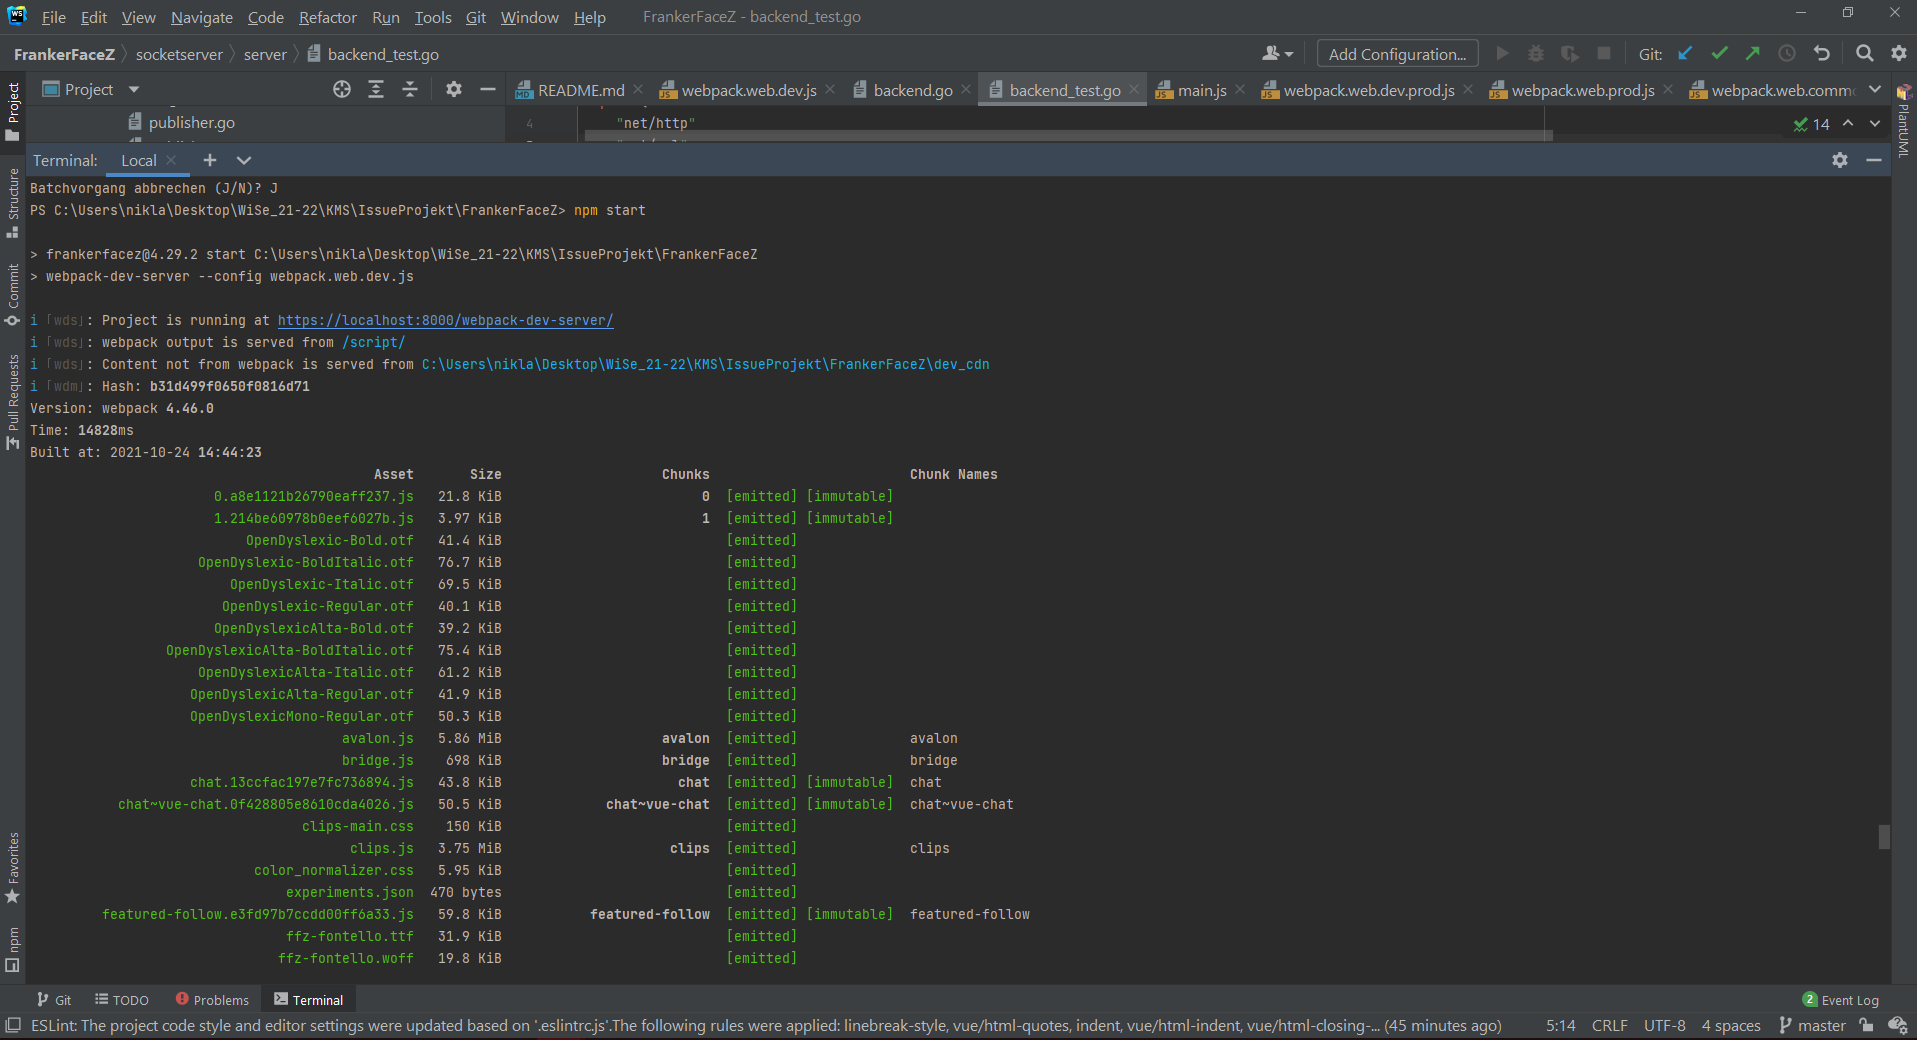Click the Stop square icon
The image size is (1917, 1040).
pos(1604,54)
